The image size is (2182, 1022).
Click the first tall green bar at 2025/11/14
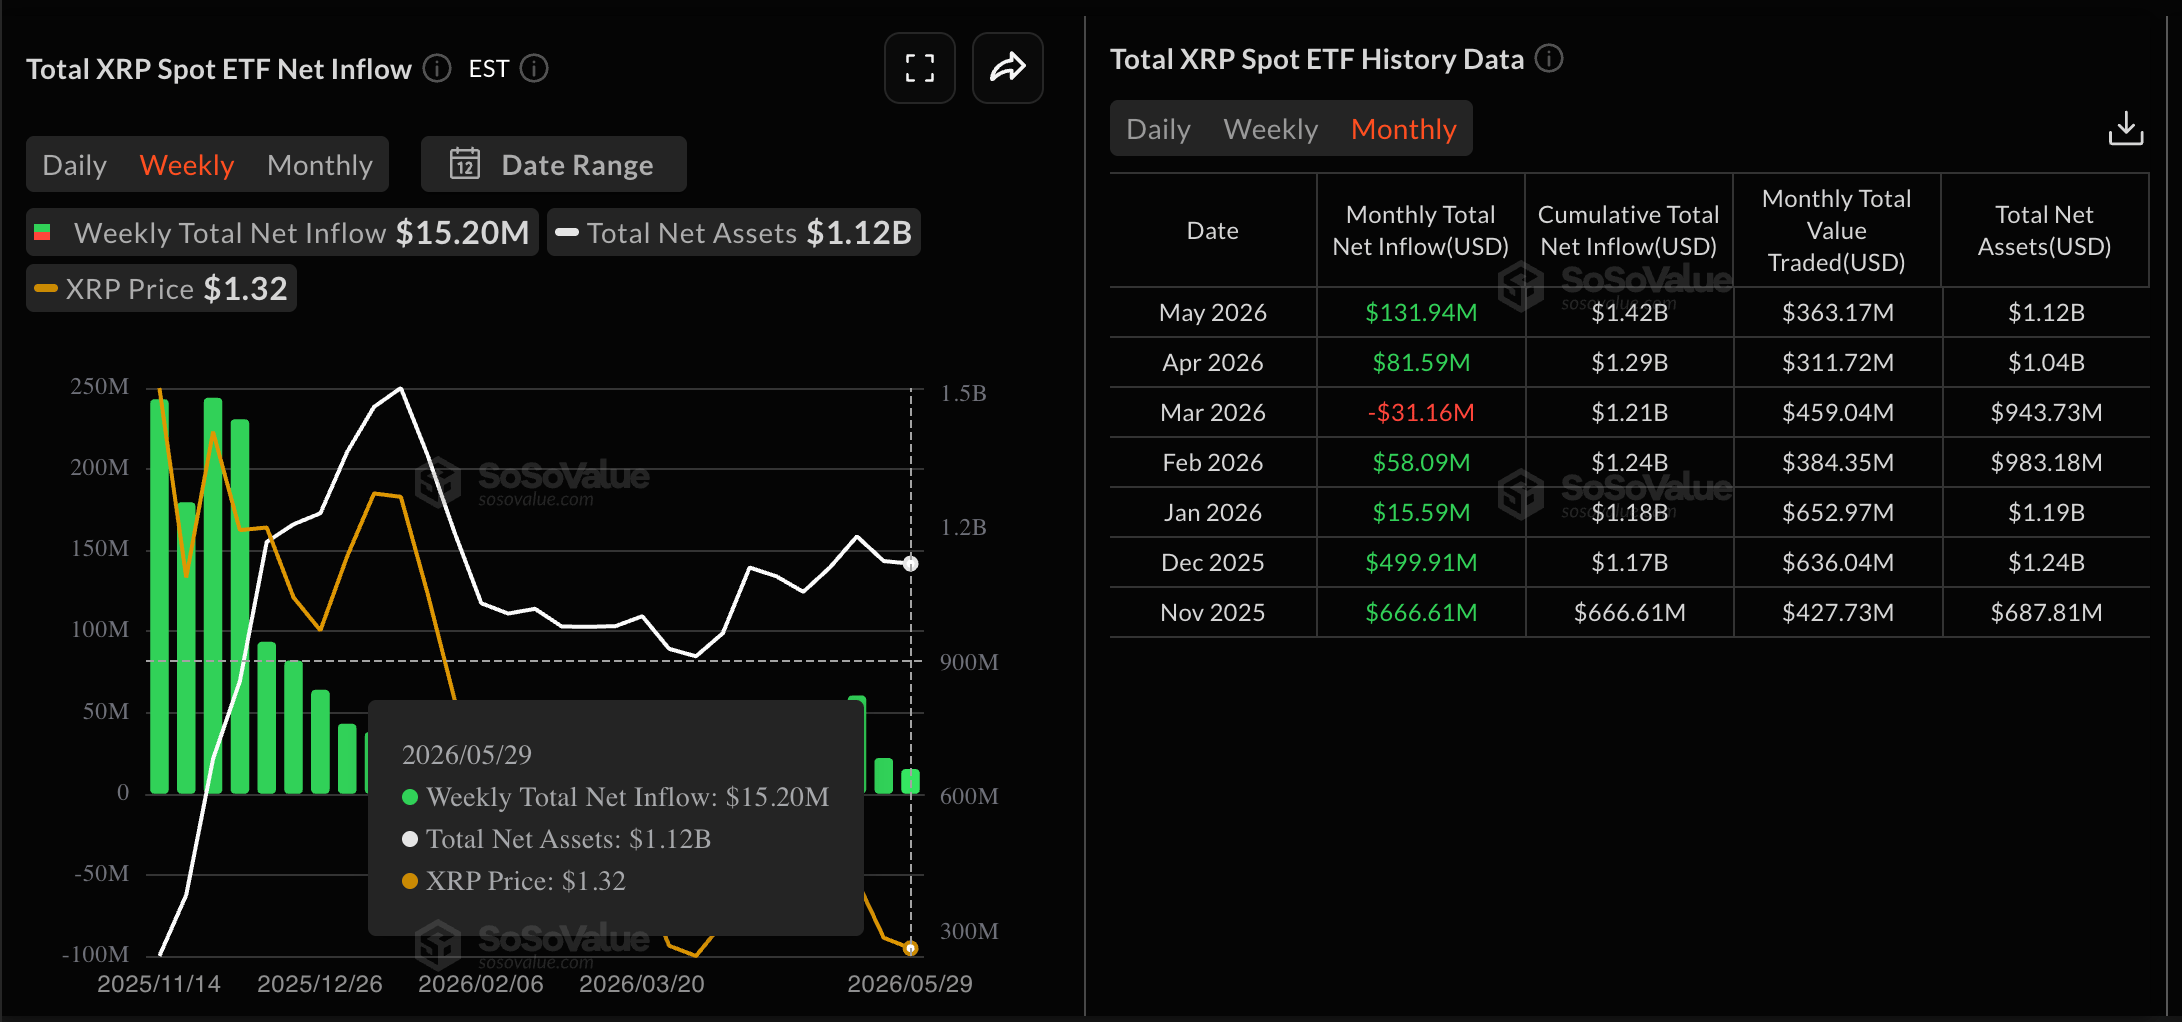click(159, 596)
